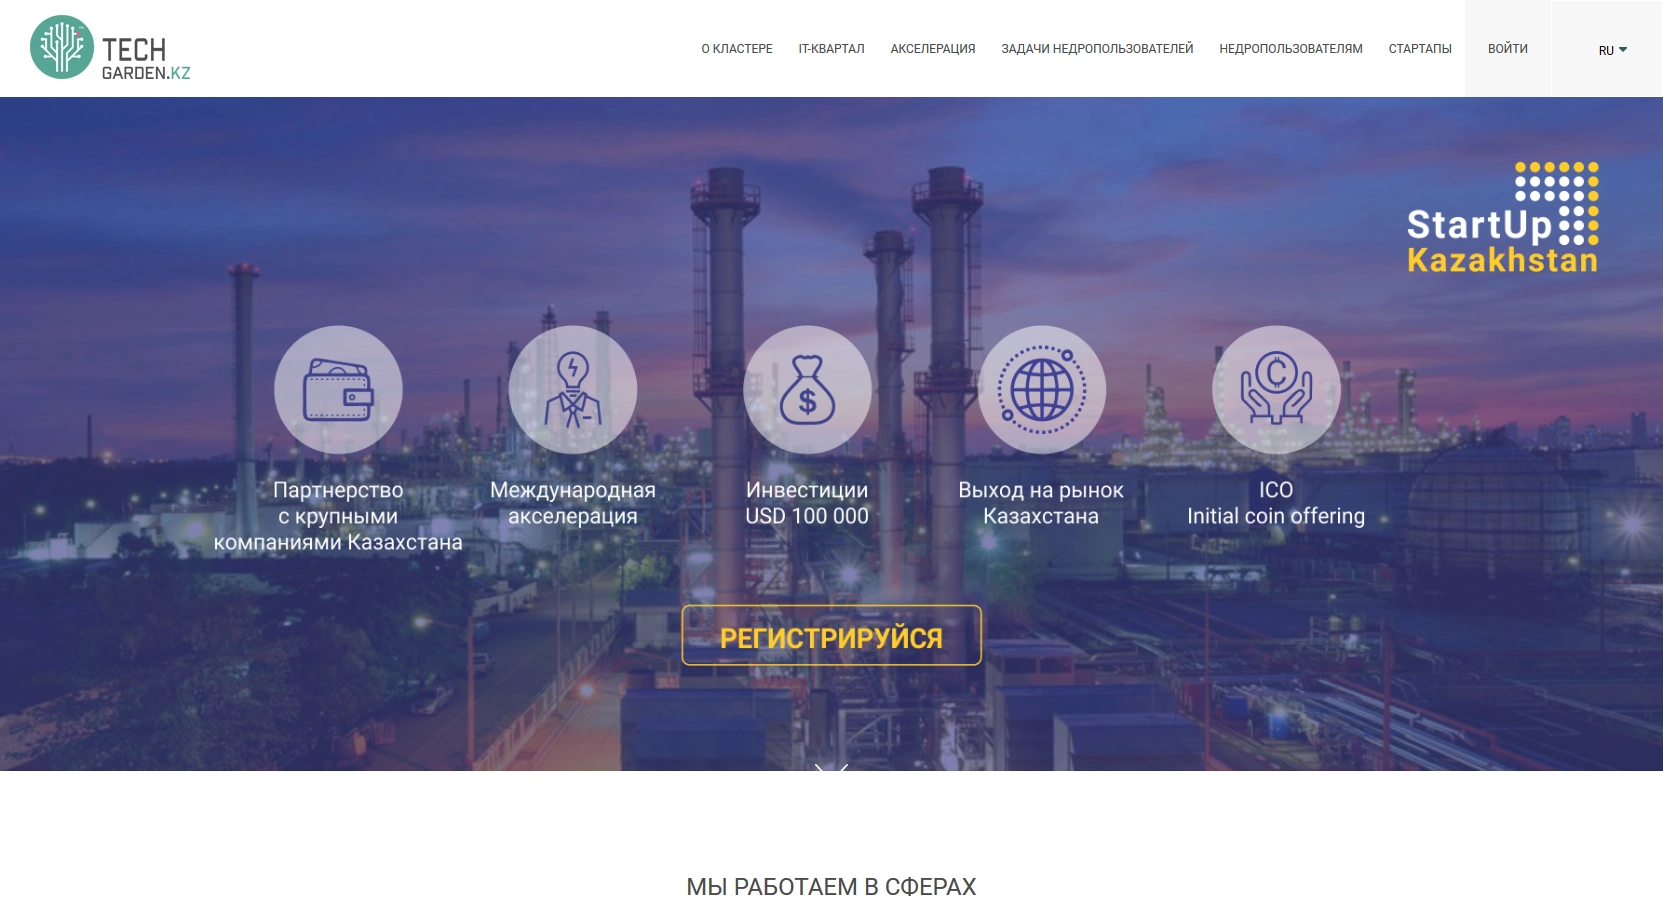The width and height of the screenshot is (1663, 914).
Task: Select НЕДРОПОЛЬЗОВАТЕЛЯМ in navigation
Action: click(1291, 49)
